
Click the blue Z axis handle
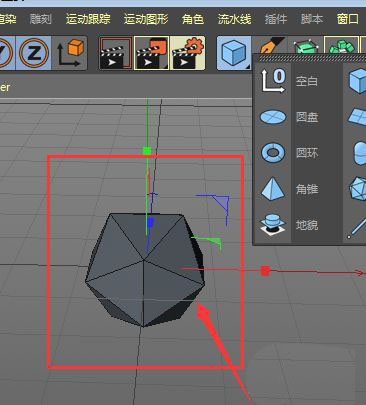[x=150, y=223]
